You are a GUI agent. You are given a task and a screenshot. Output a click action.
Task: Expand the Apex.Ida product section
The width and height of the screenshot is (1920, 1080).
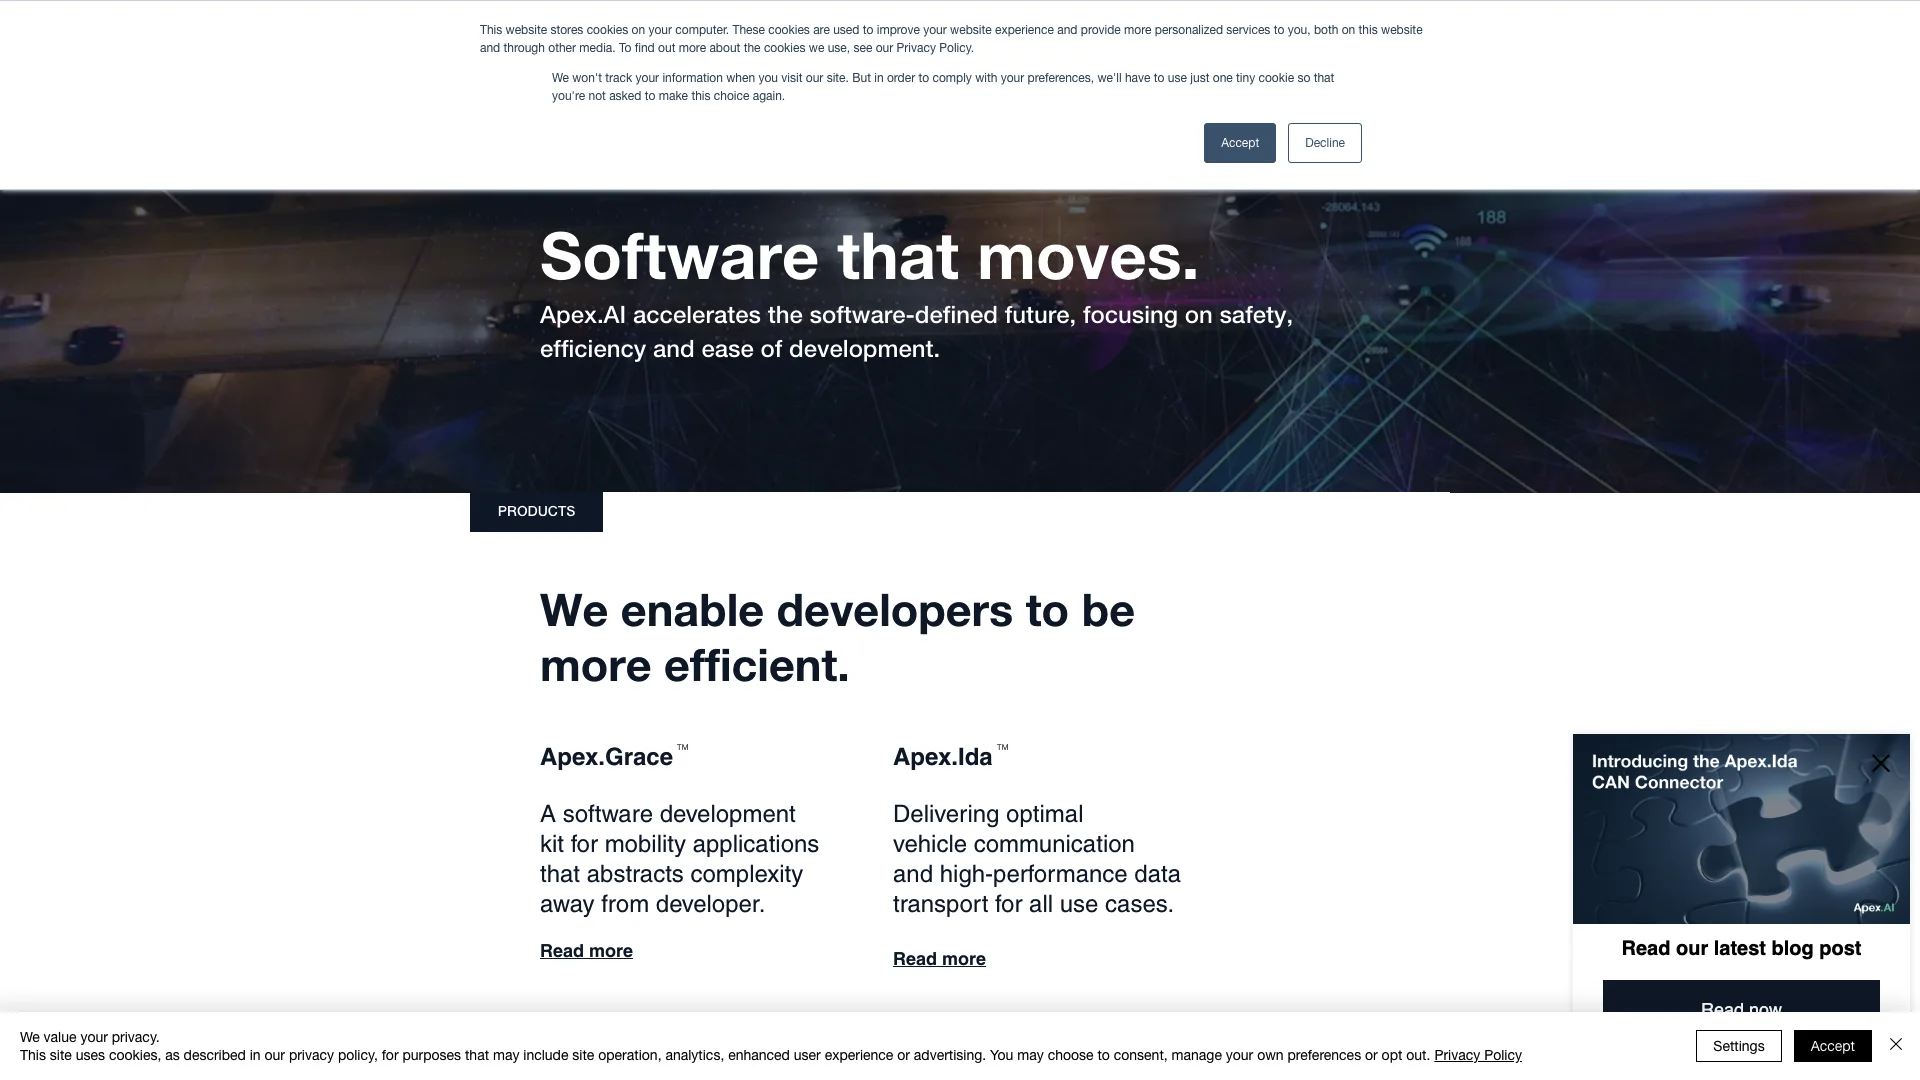click(x=939, y=959)
